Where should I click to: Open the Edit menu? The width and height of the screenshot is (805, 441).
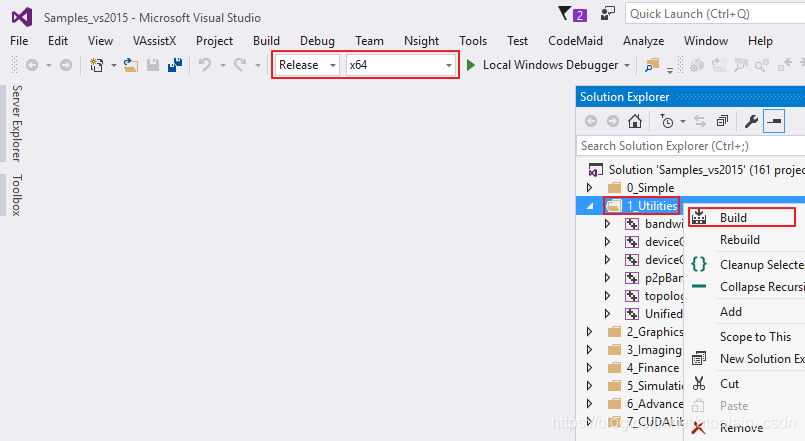pyautogui.click(x=58, y=41)
